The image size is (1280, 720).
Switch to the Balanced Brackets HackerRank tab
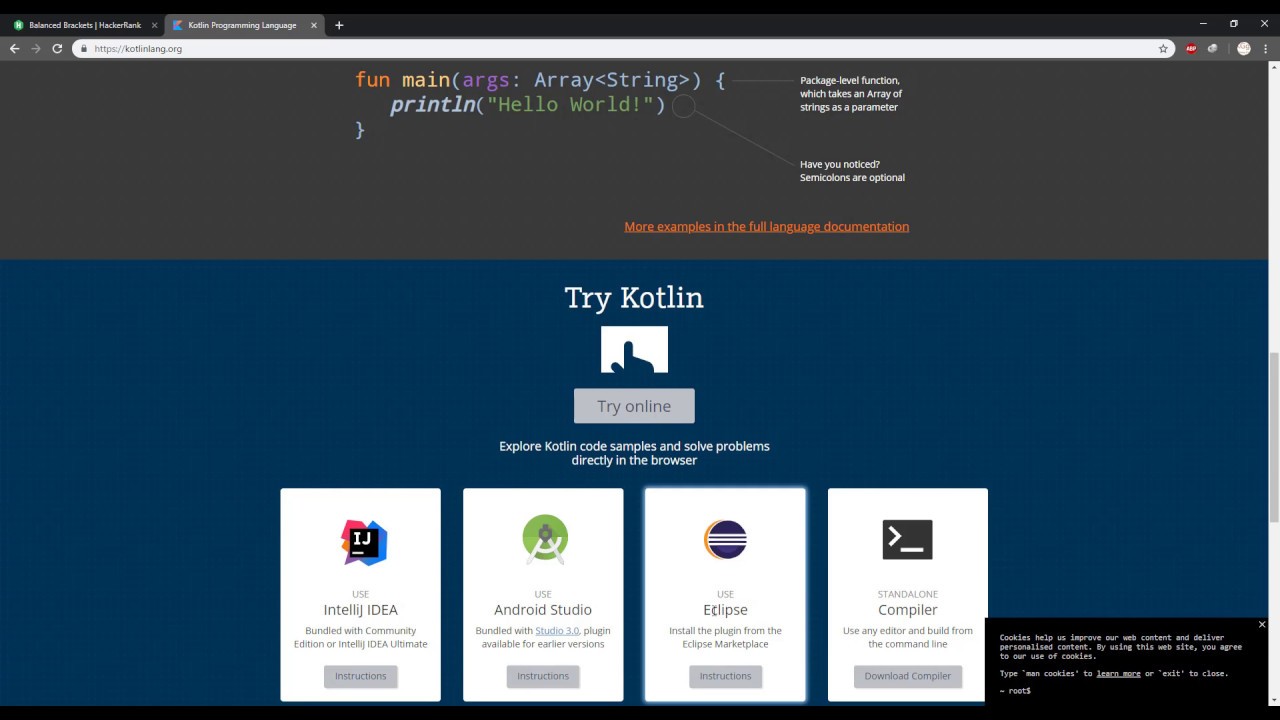85,25
